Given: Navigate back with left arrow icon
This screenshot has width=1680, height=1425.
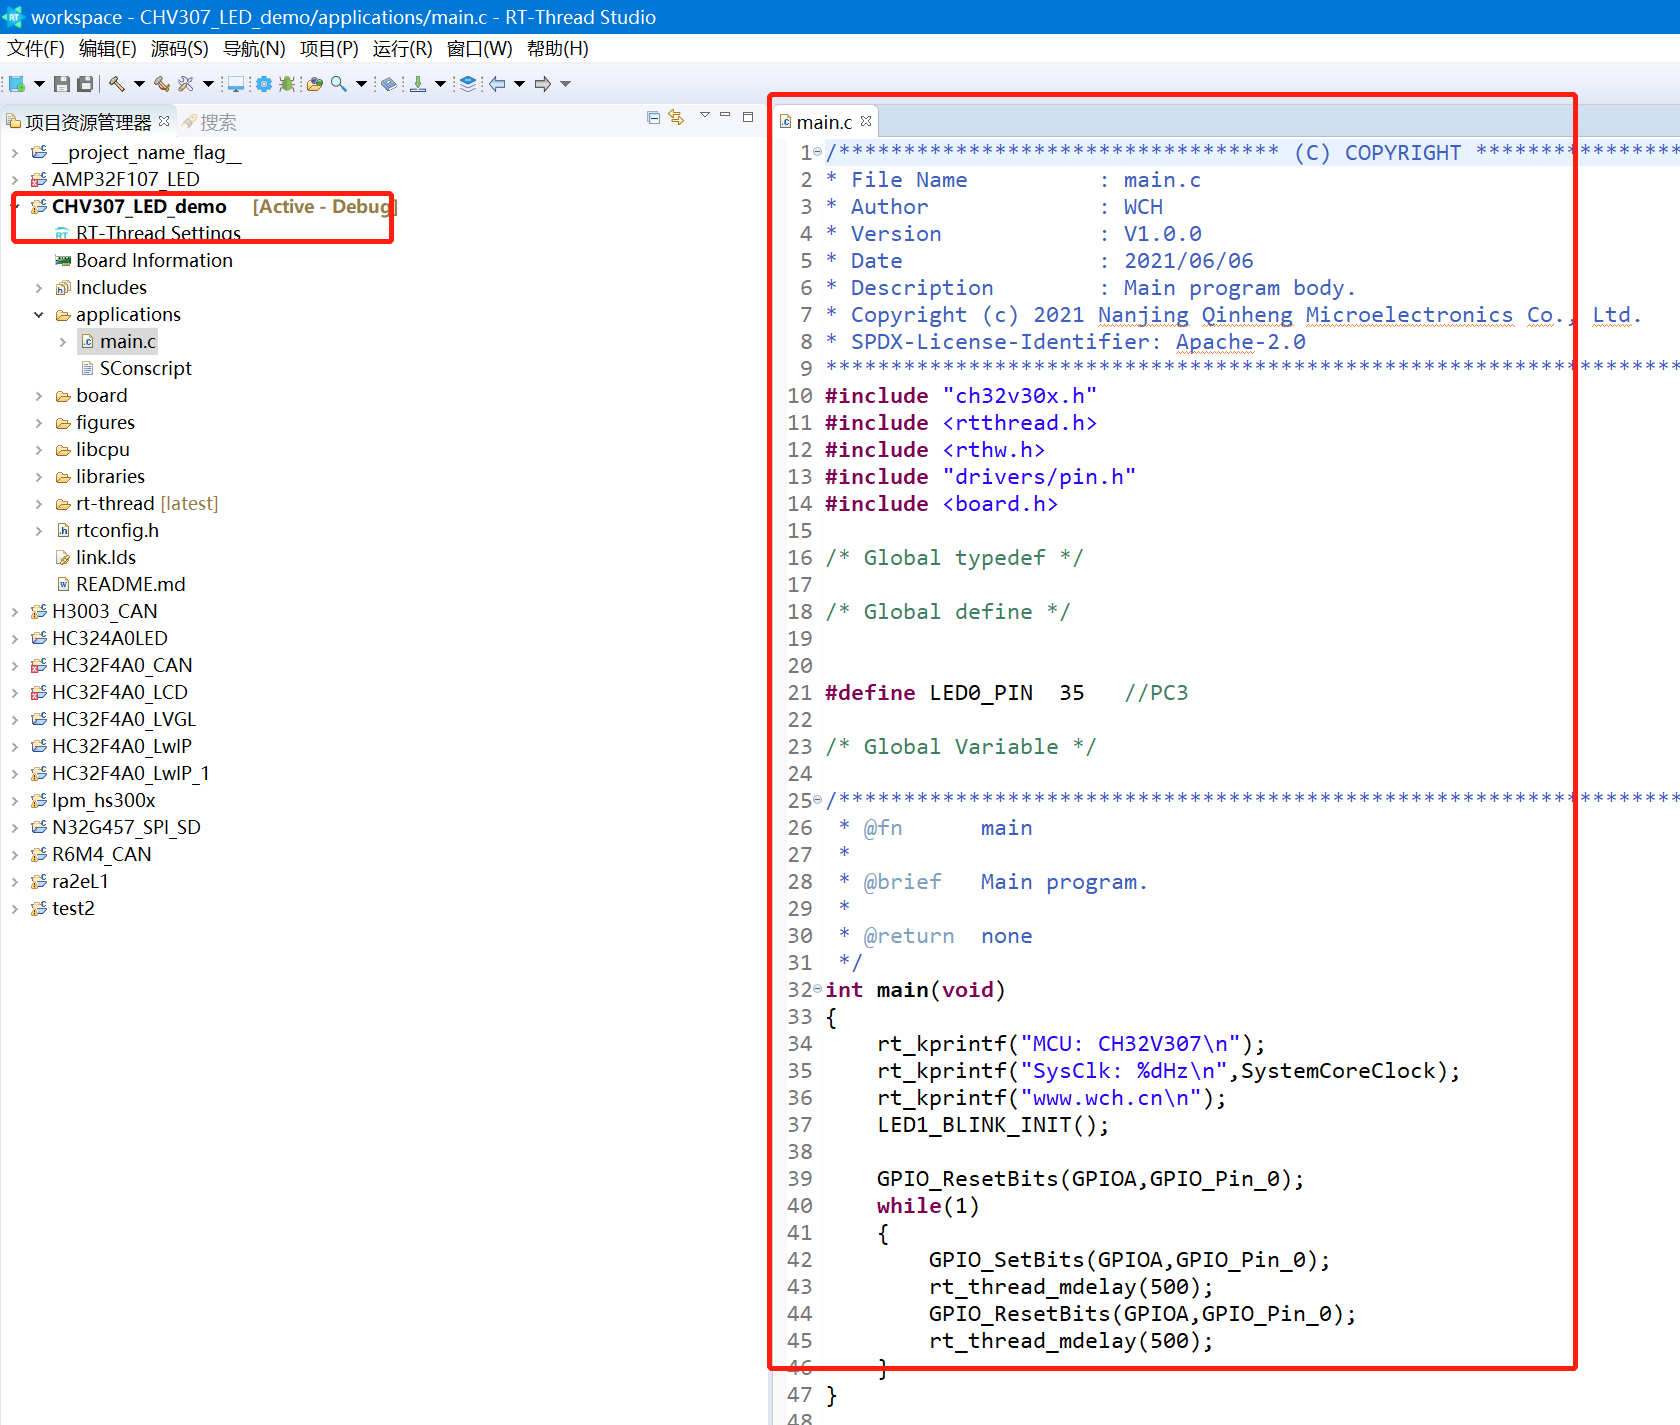Looking at the screenshot, I should (497, 84).
